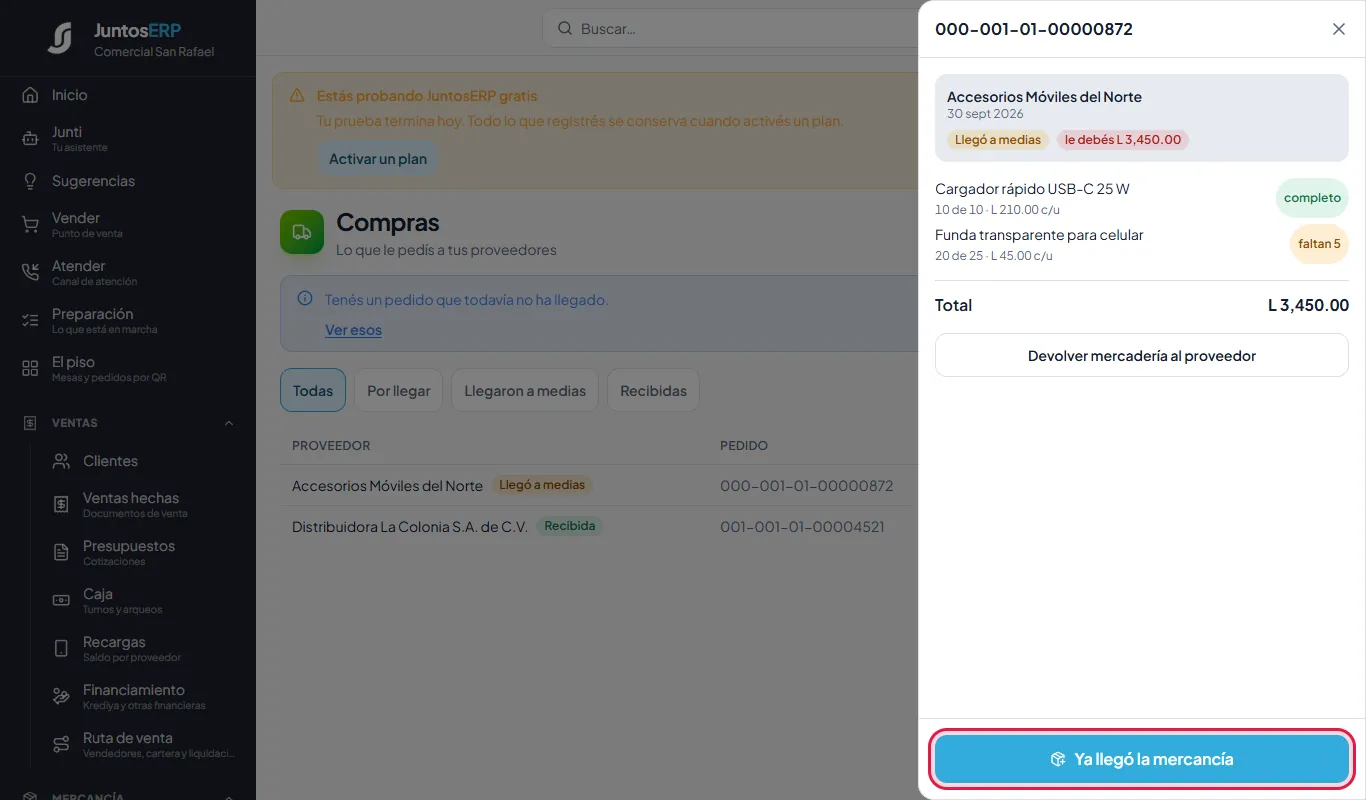This screenshot has height=800, width=1366.
Task: Click the El piso grid icon
Action: 30,369
